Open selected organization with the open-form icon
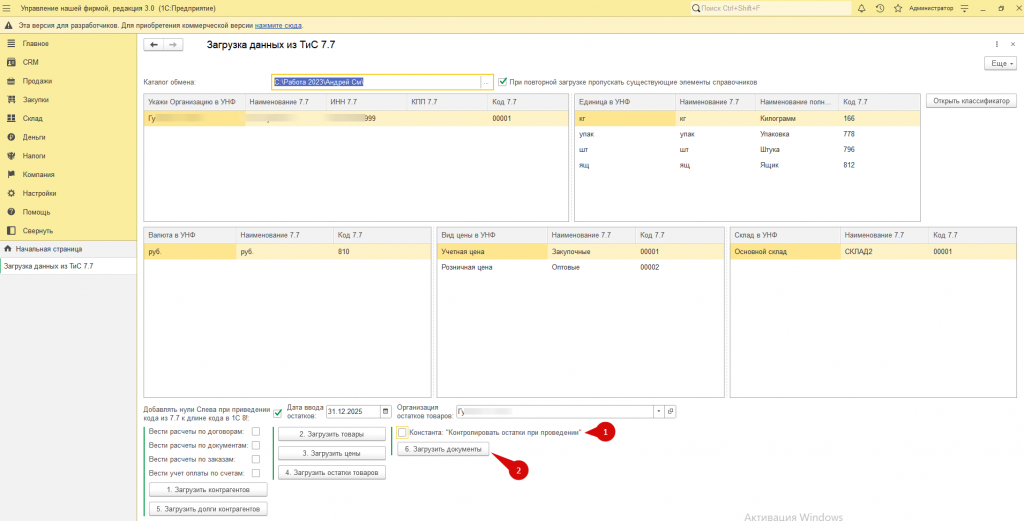This screenshot has width=1024, height=521. coord(670,411)
